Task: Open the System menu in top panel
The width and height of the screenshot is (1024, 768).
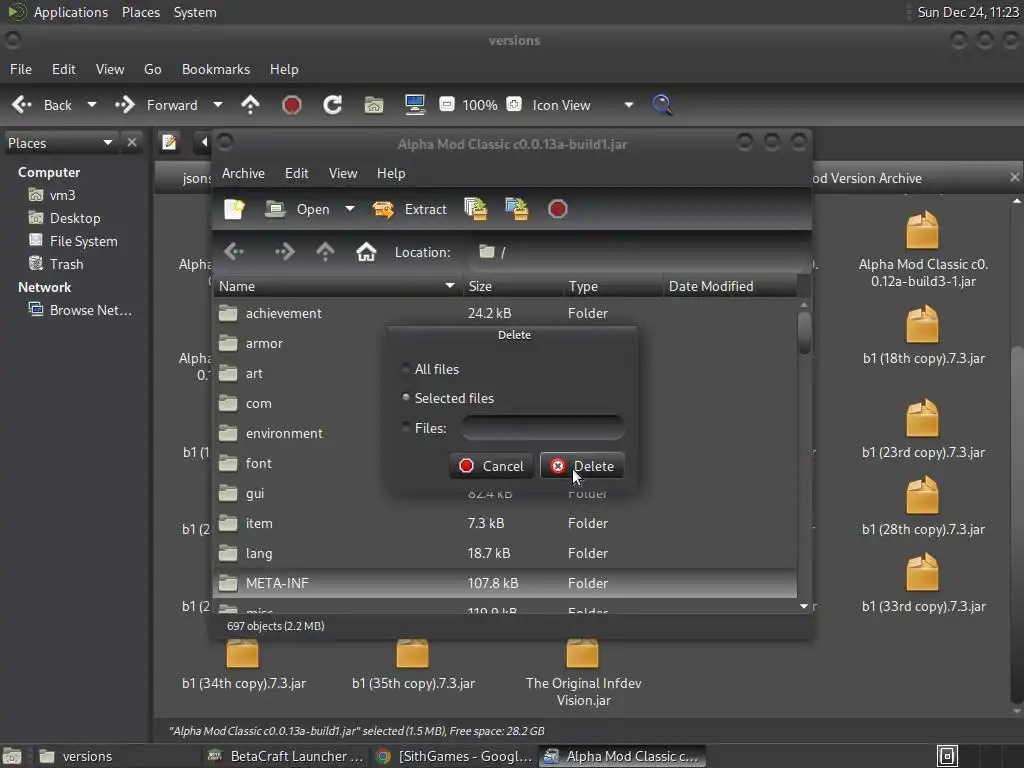Action: point(195,12)
